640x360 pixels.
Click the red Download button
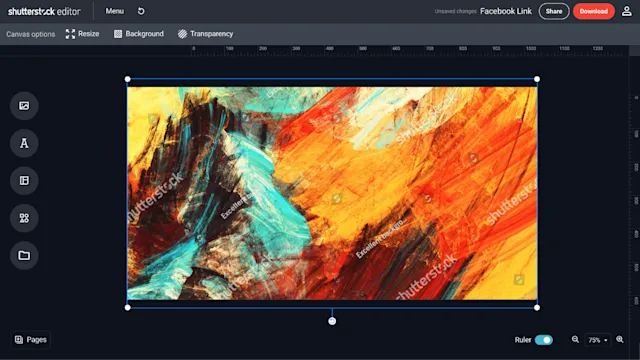pyautogui.click(x=593, y=11)
